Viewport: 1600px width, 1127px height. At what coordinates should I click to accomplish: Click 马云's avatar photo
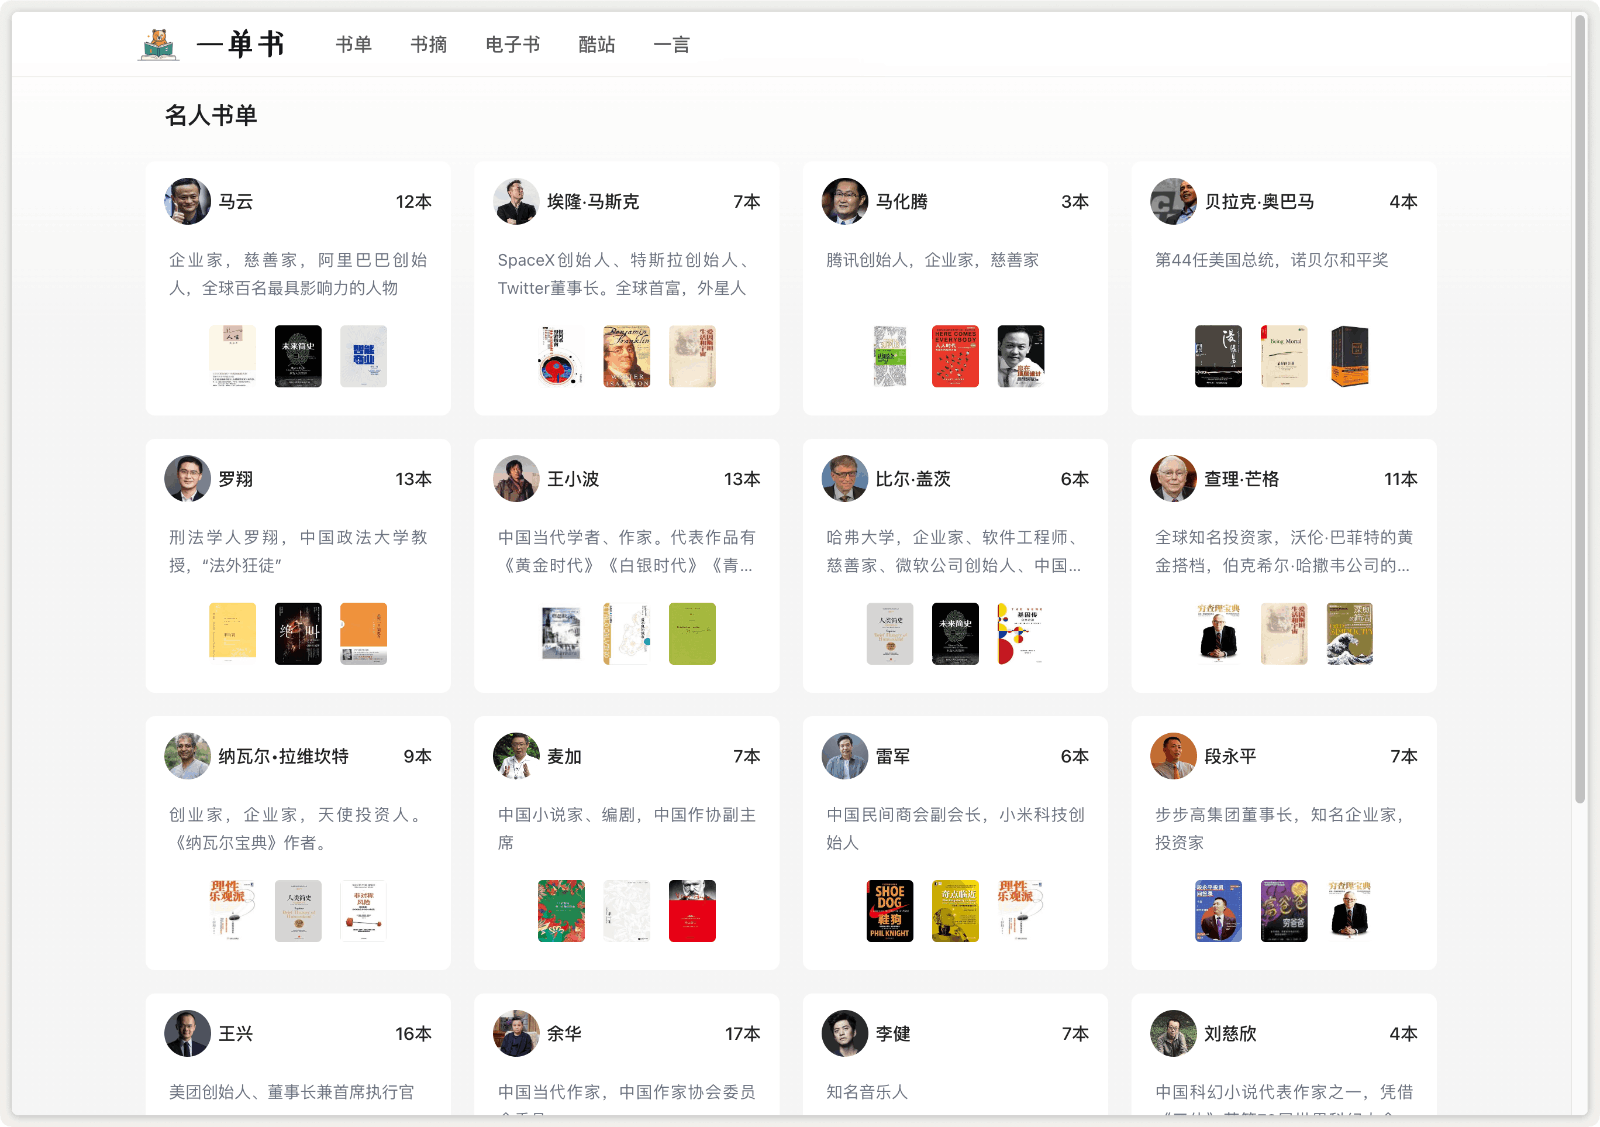click(x=188, y=202)
